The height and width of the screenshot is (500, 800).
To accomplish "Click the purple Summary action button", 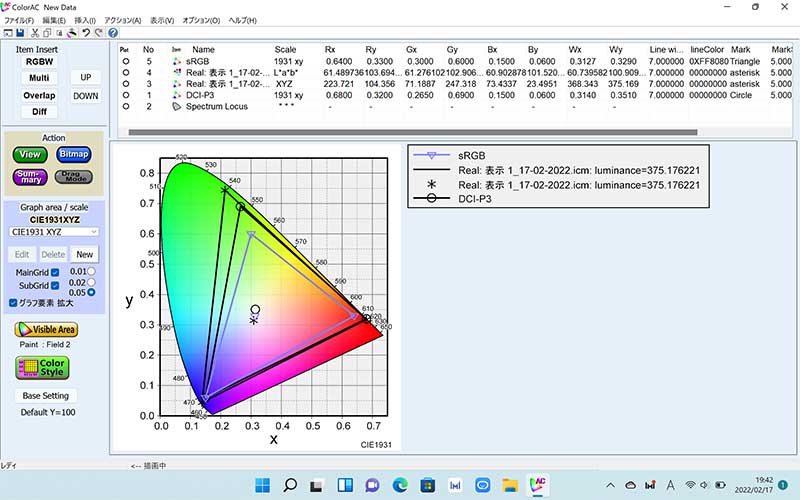I will click(x=29, y=177).
